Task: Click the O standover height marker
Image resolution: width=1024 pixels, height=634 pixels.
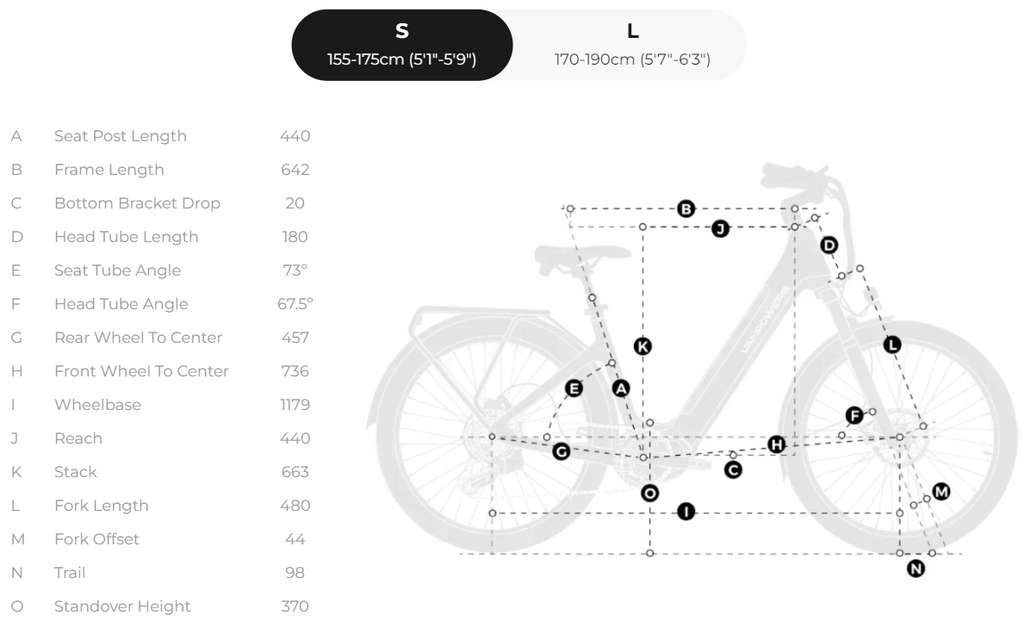Action: point(649,494)
